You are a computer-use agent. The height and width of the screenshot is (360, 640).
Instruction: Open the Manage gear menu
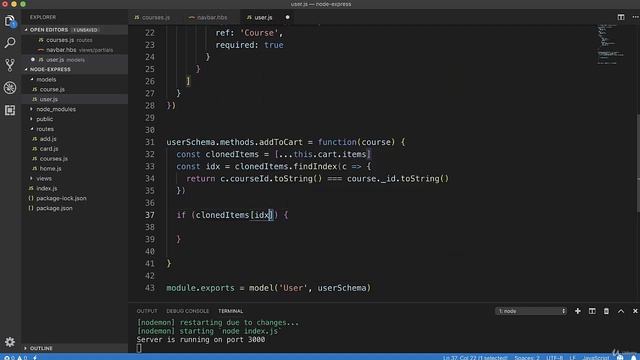(x=10, y=342)
